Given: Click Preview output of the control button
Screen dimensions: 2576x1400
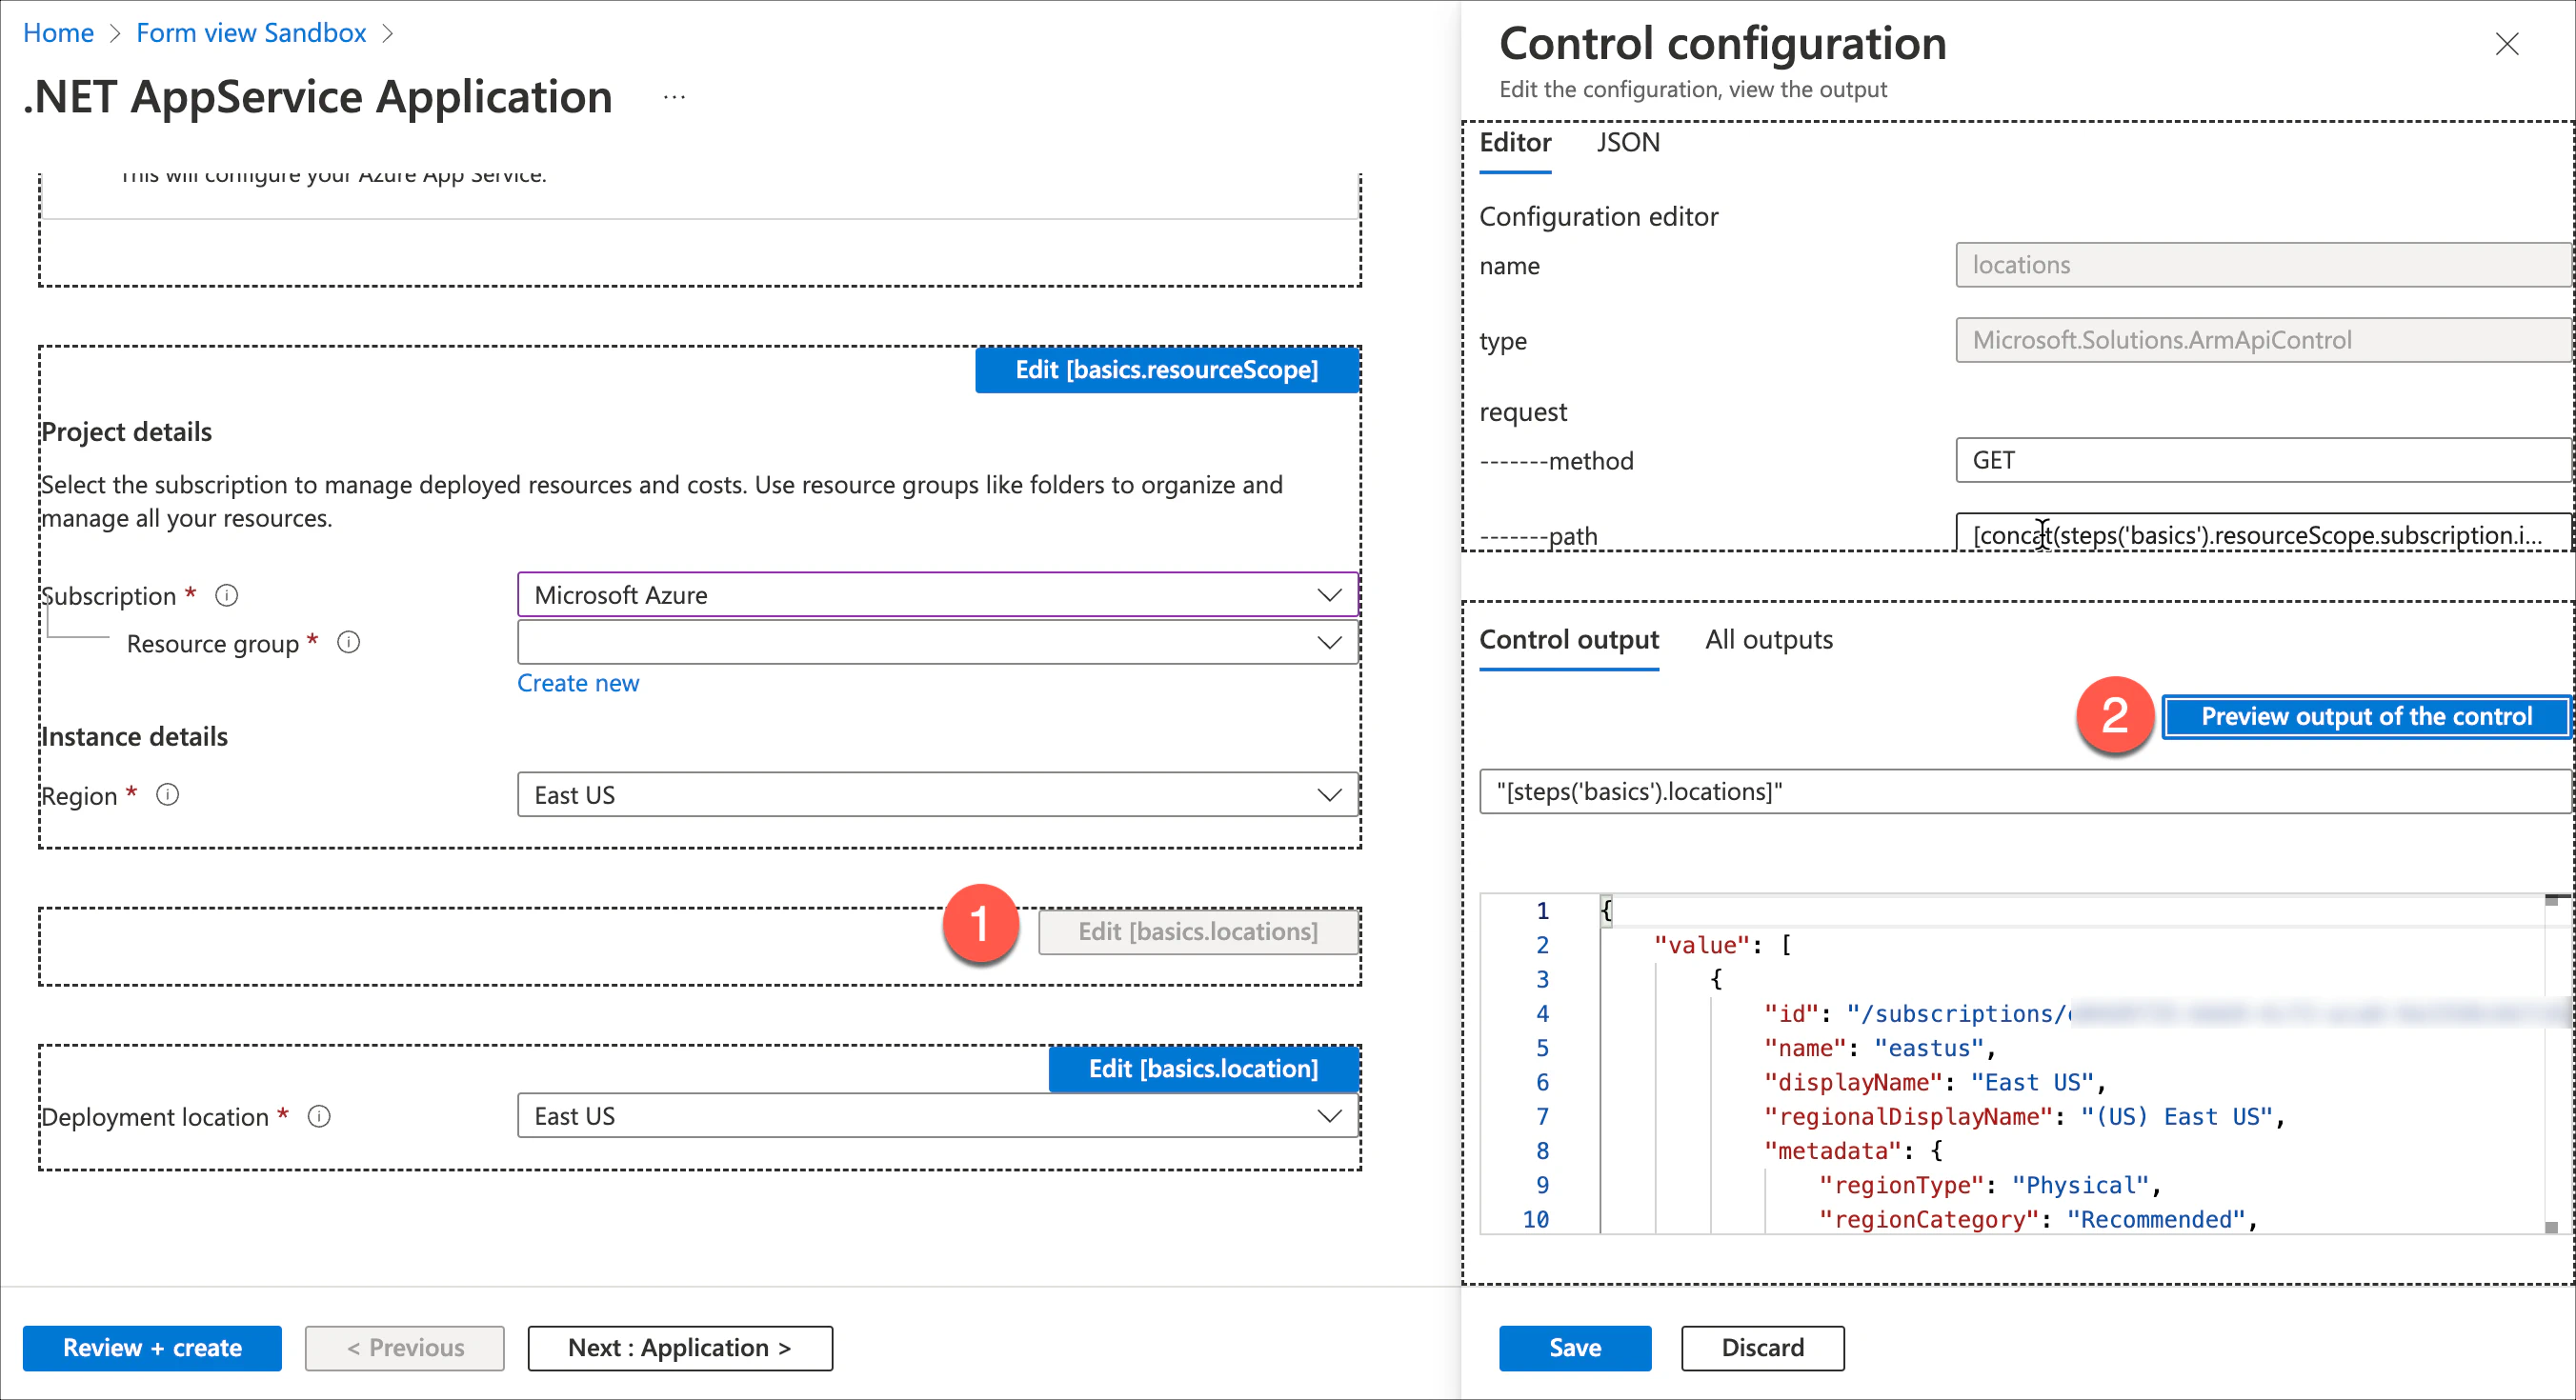Looking at the screenshot, I should click(2365, 717).
